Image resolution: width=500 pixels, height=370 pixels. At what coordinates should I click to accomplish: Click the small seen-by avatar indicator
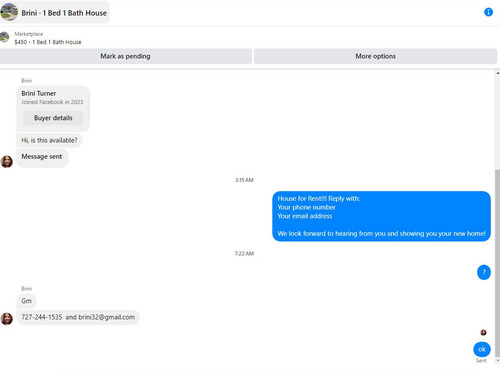(x=483, y=332)
